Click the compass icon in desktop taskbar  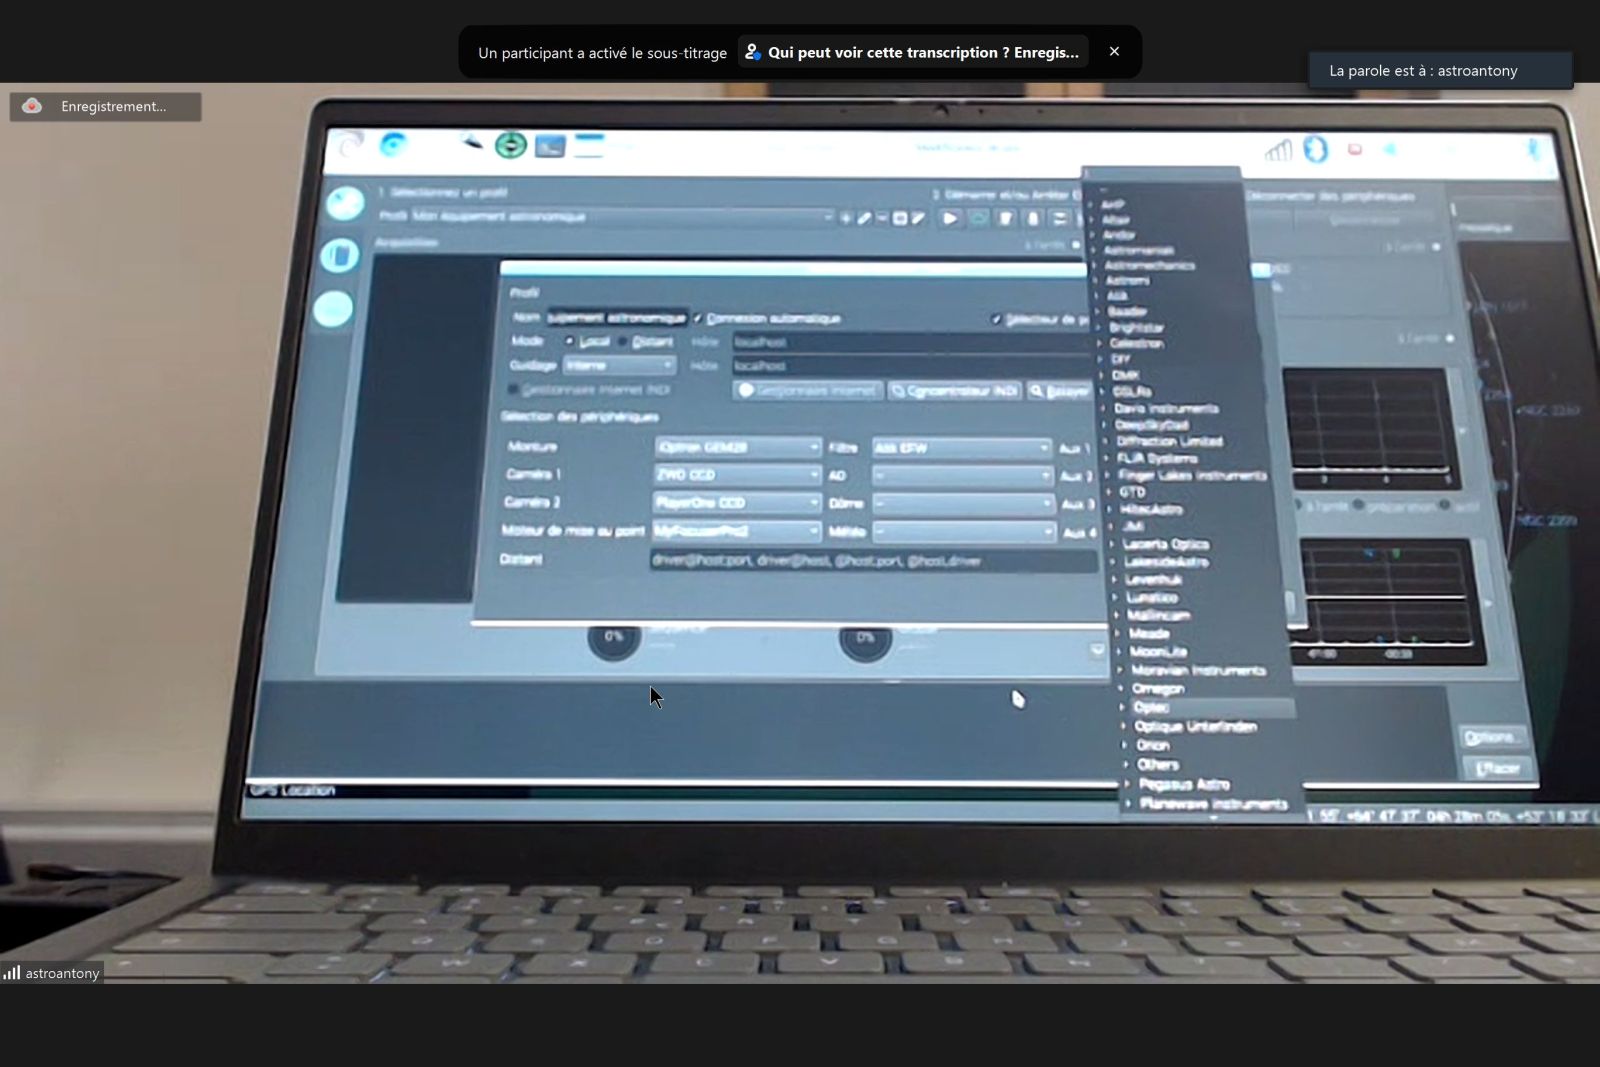[x=510, y=146]
